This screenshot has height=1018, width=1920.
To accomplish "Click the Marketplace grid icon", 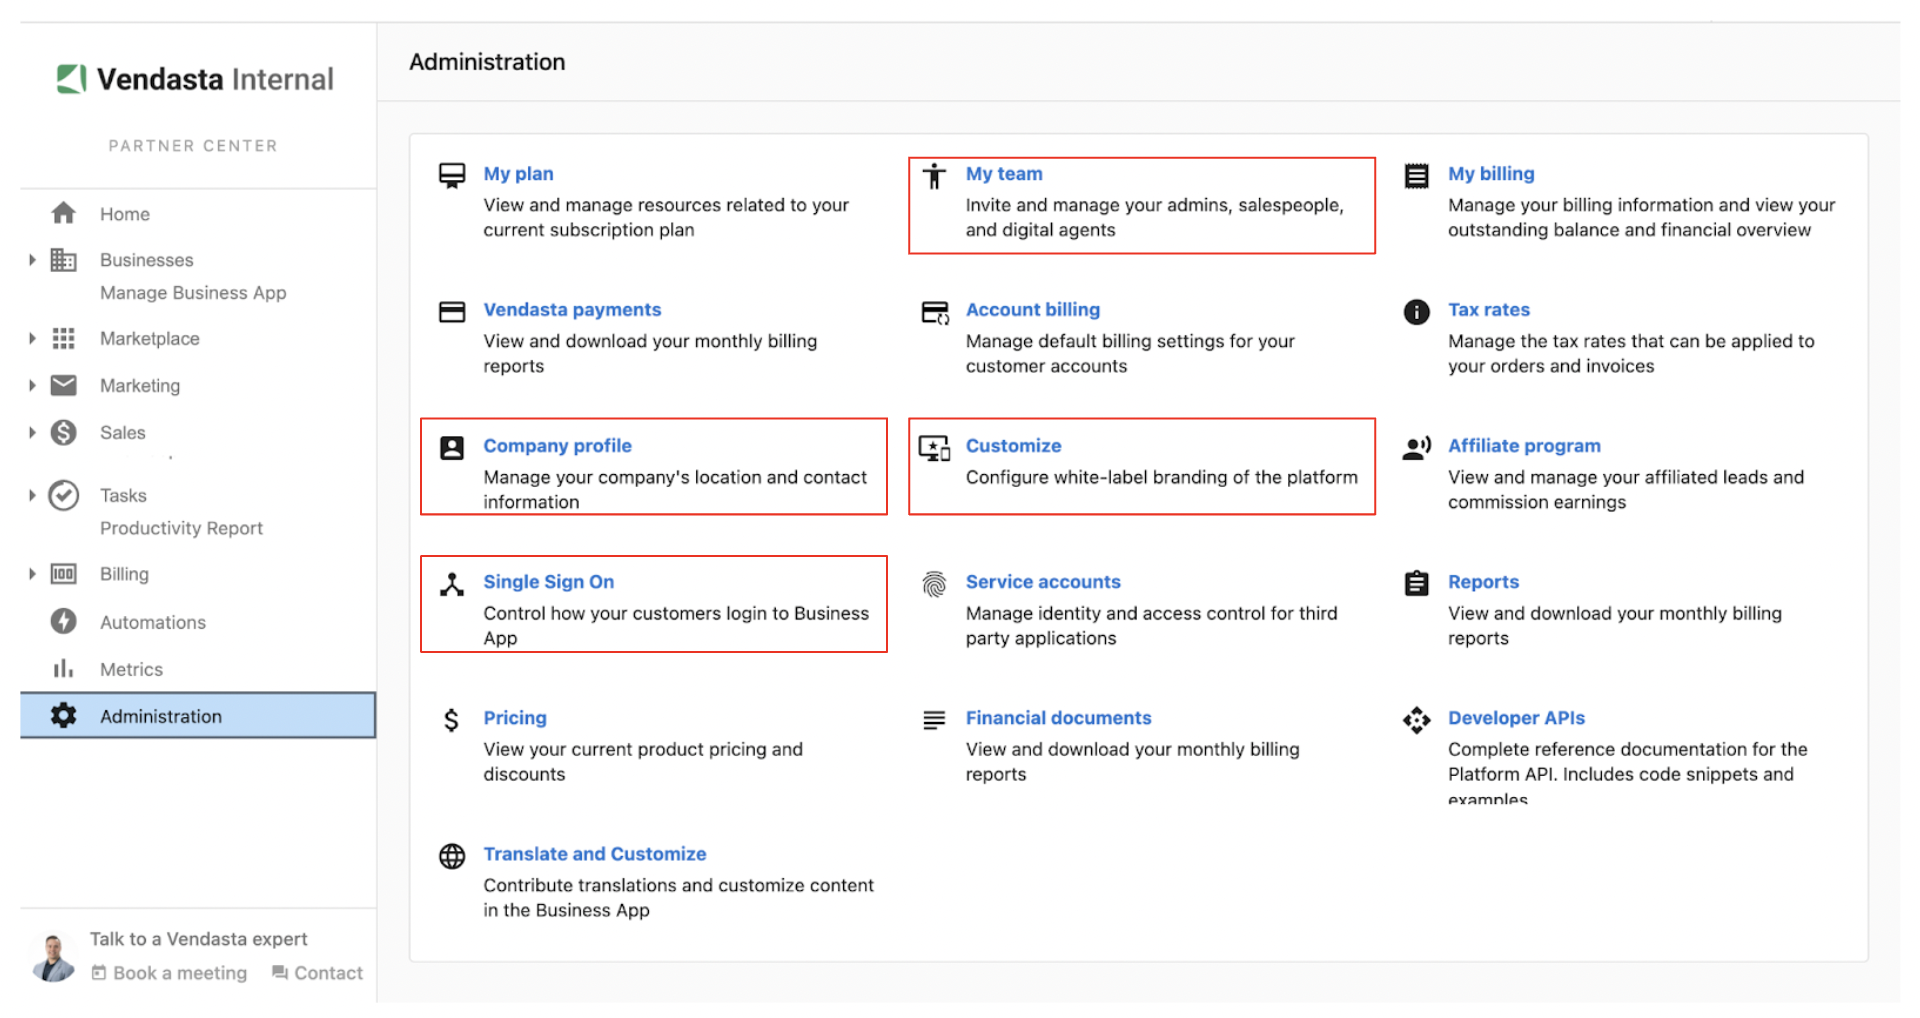I will coord(64,338).
